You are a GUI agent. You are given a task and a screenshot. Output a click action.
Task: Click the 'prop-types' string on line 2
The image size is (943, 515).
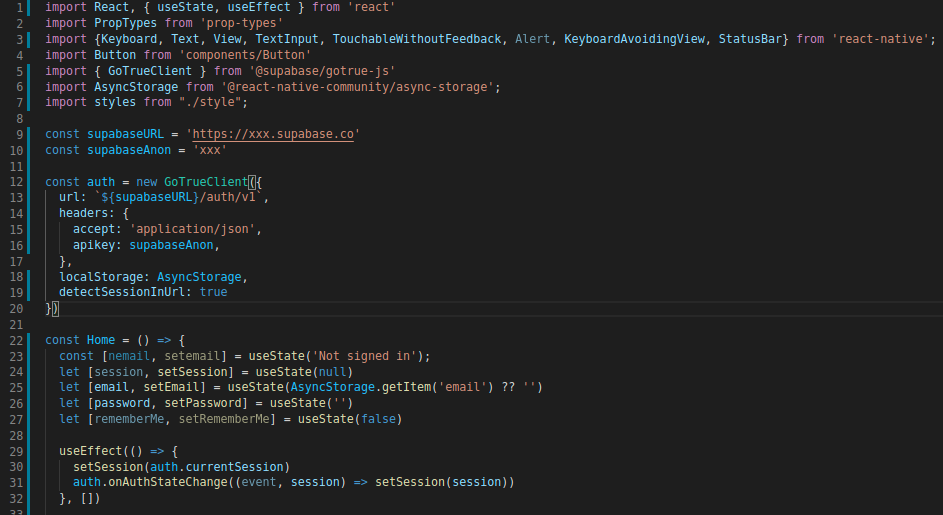241,23
